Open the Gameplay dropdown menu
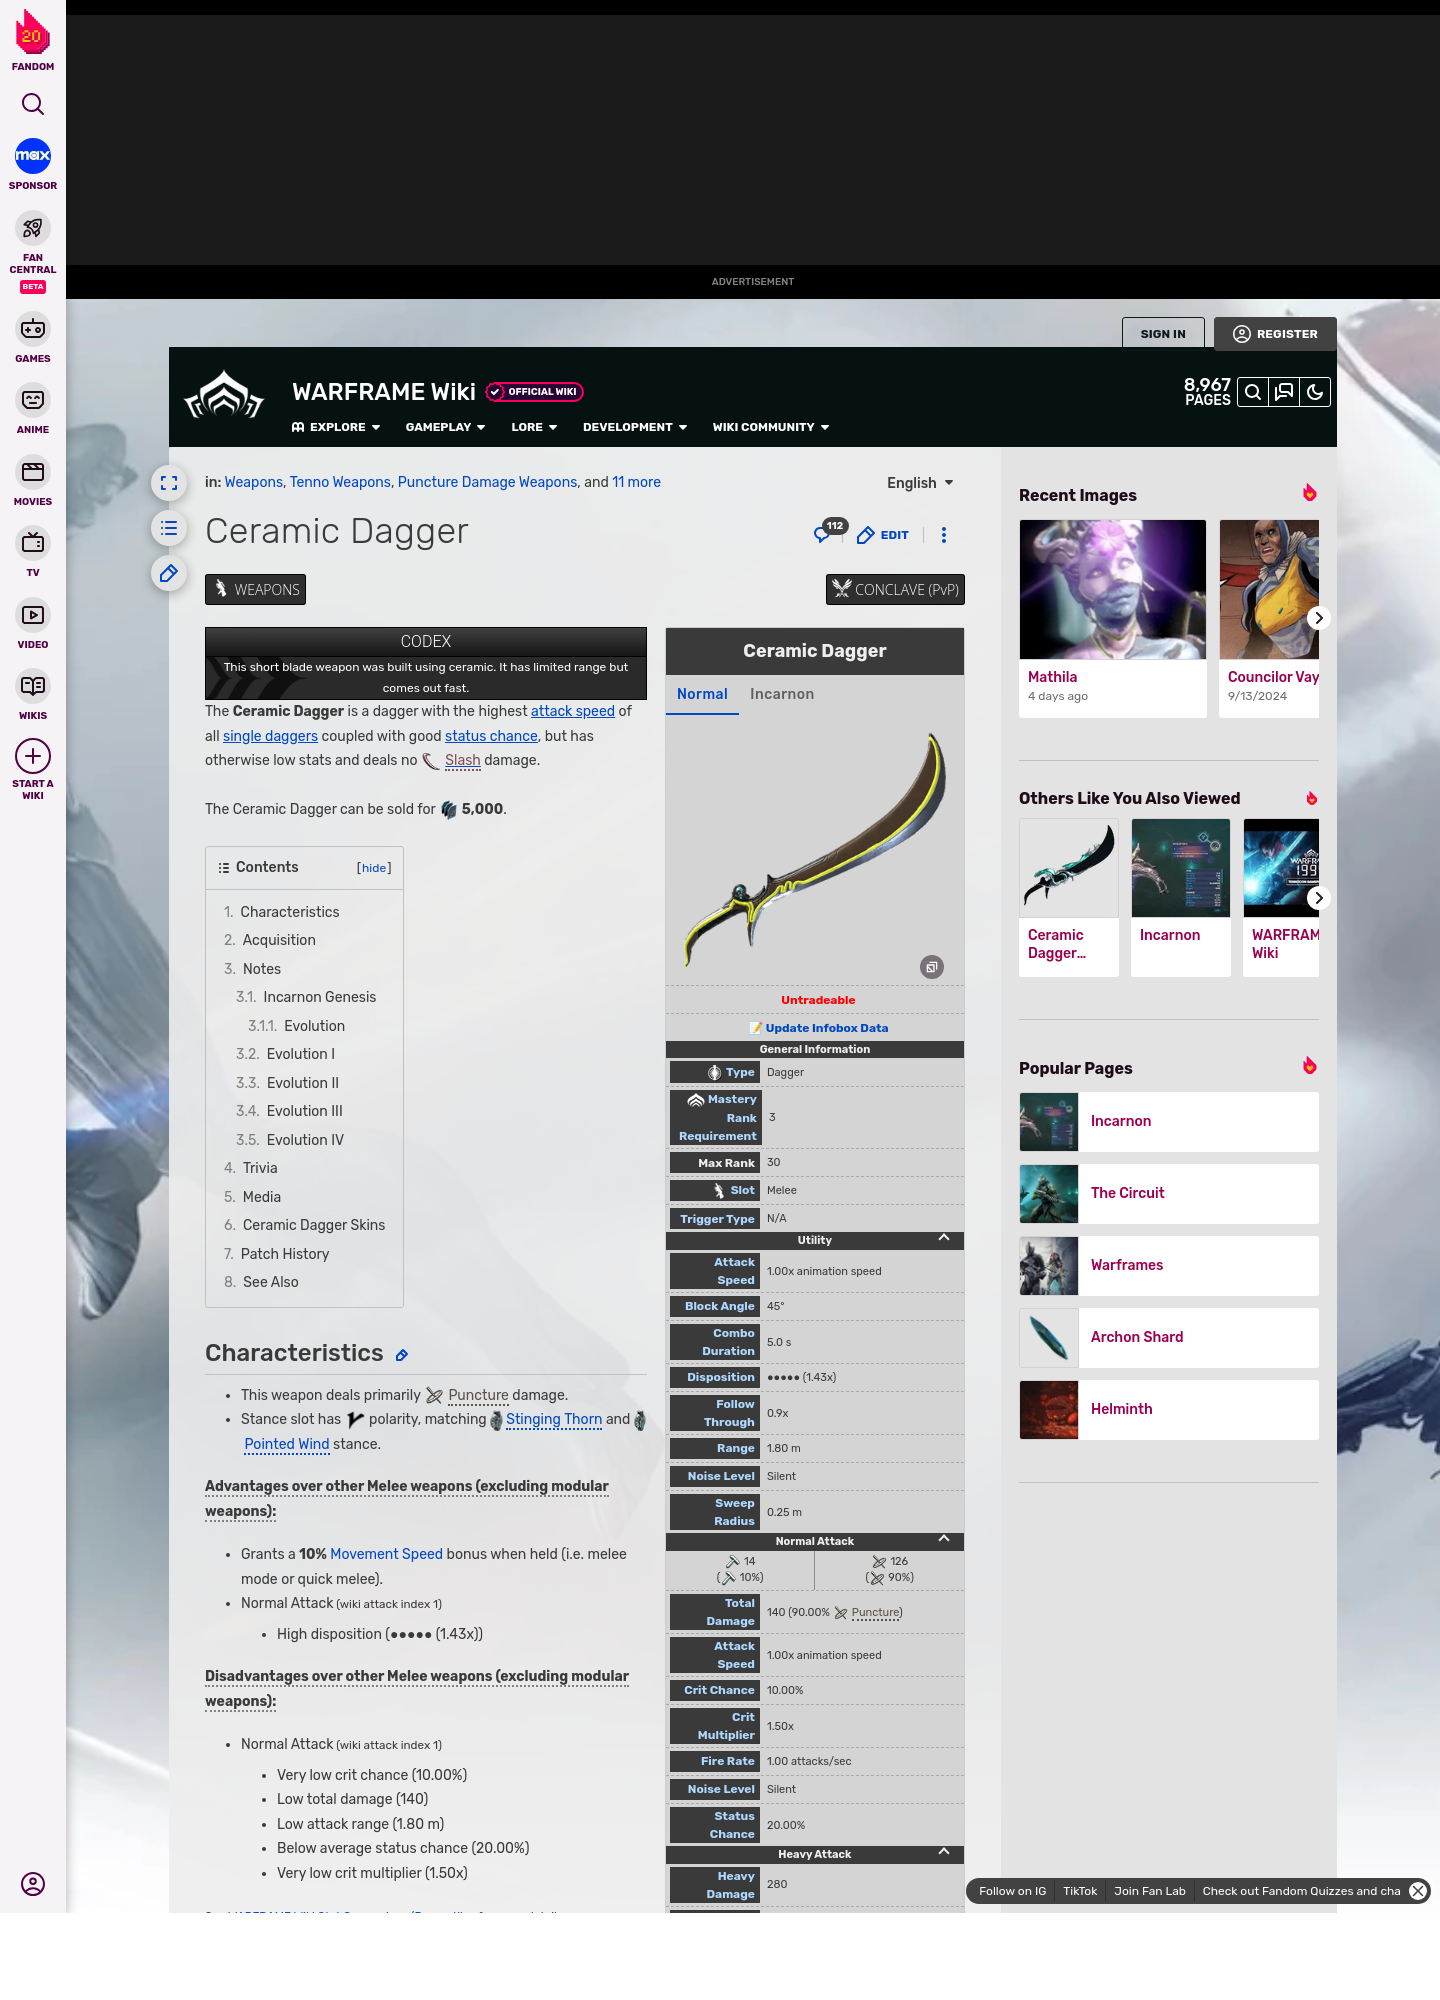This screenshot has width=1440, height=2000. pyautogui.click(x=446, y=427)
